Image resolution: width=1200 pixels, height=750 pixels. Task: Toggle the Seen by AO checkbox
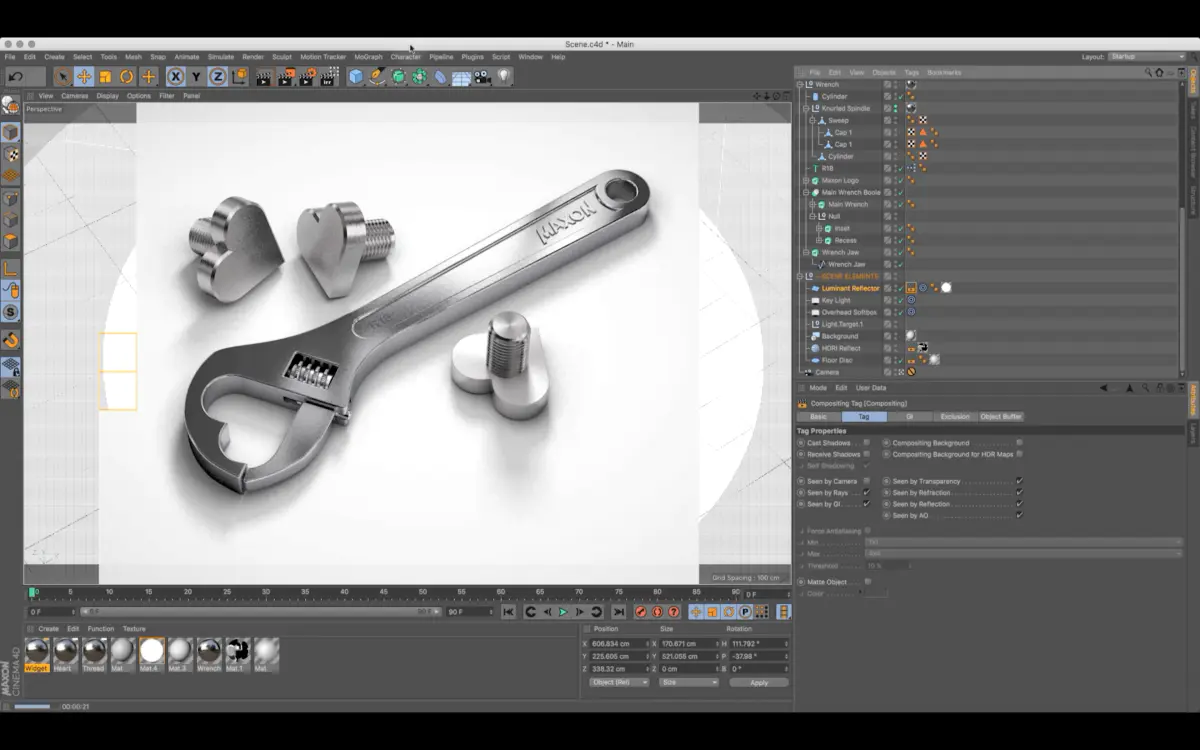1019,515
